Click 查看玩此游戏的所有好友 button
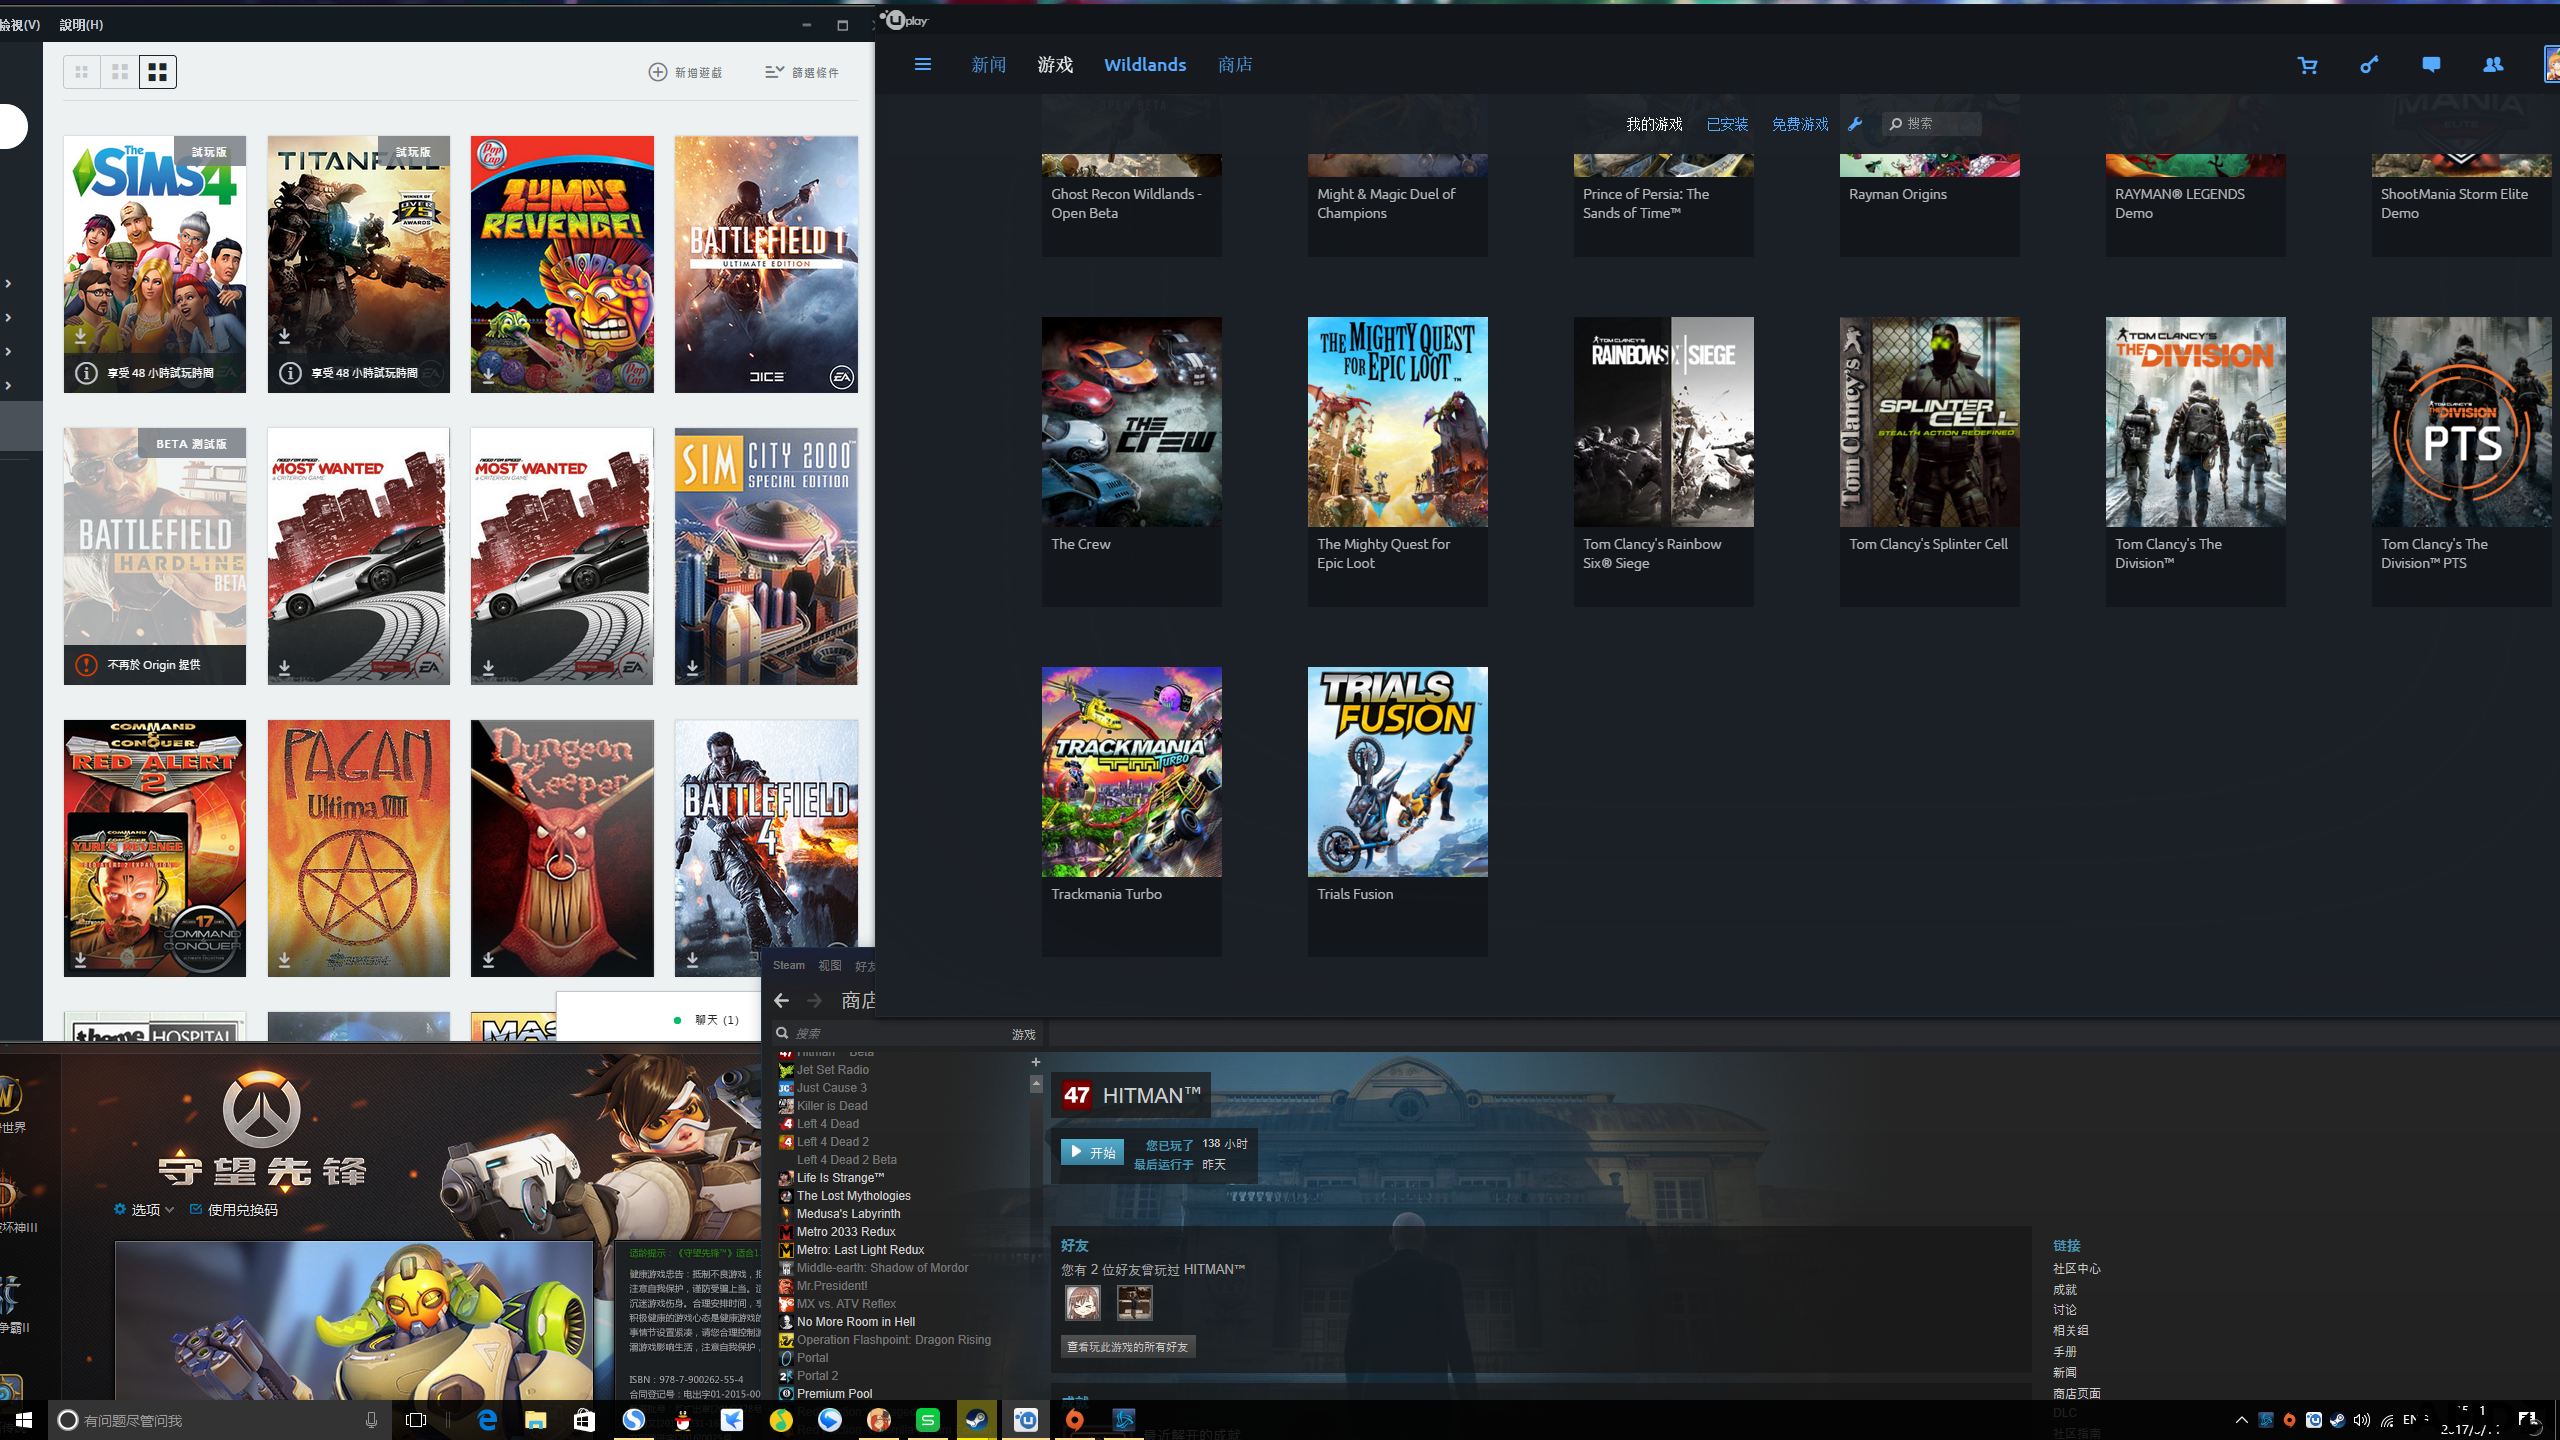Screen dimensions: 2560x1440 tap(1127, 1347)
